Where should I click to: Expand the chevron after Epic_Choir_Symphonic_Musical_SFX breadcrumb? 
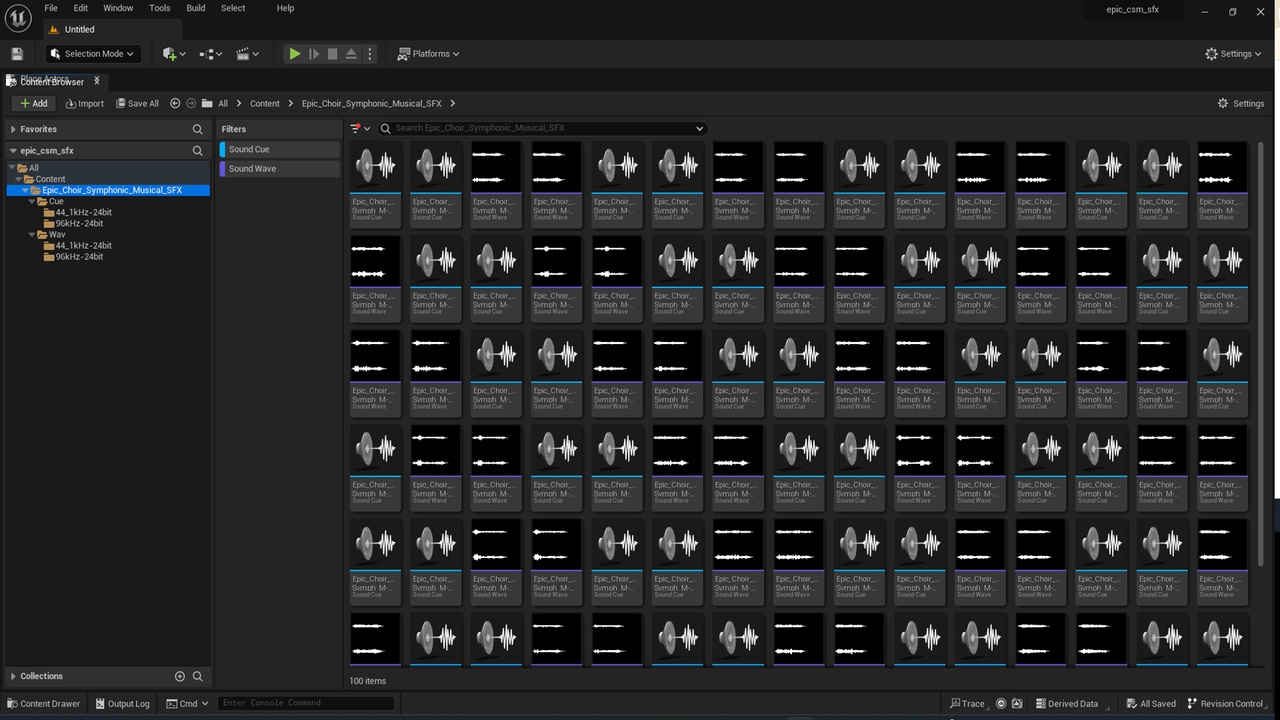click(x=453, y=103)
